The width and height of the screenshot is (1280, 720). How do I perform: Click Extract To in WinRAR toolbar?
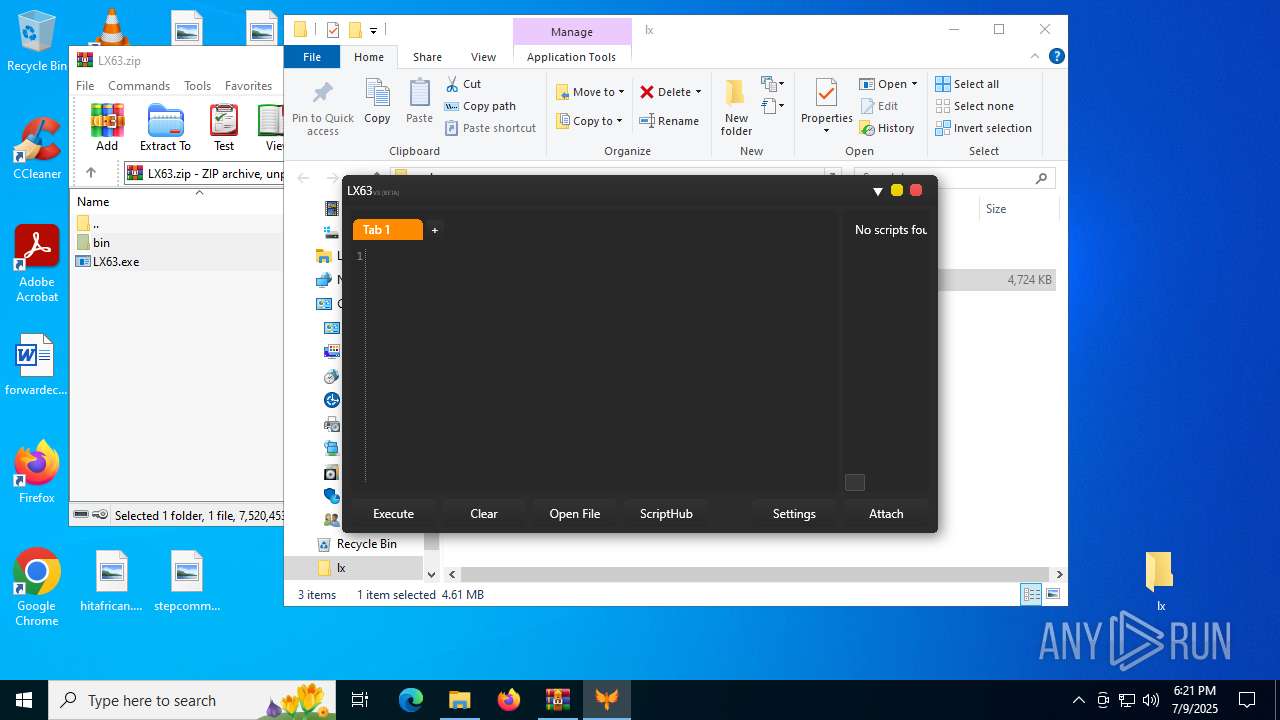(x=165, y=127)
